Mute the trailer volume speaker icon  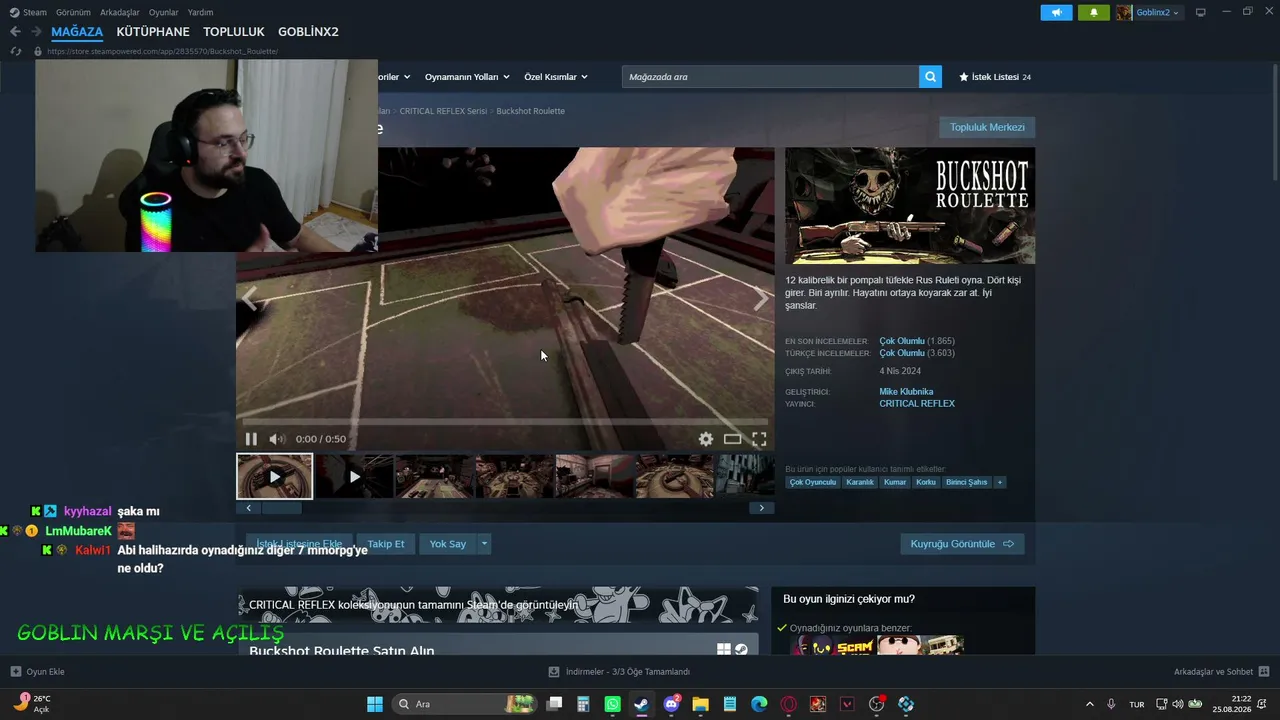277,439
